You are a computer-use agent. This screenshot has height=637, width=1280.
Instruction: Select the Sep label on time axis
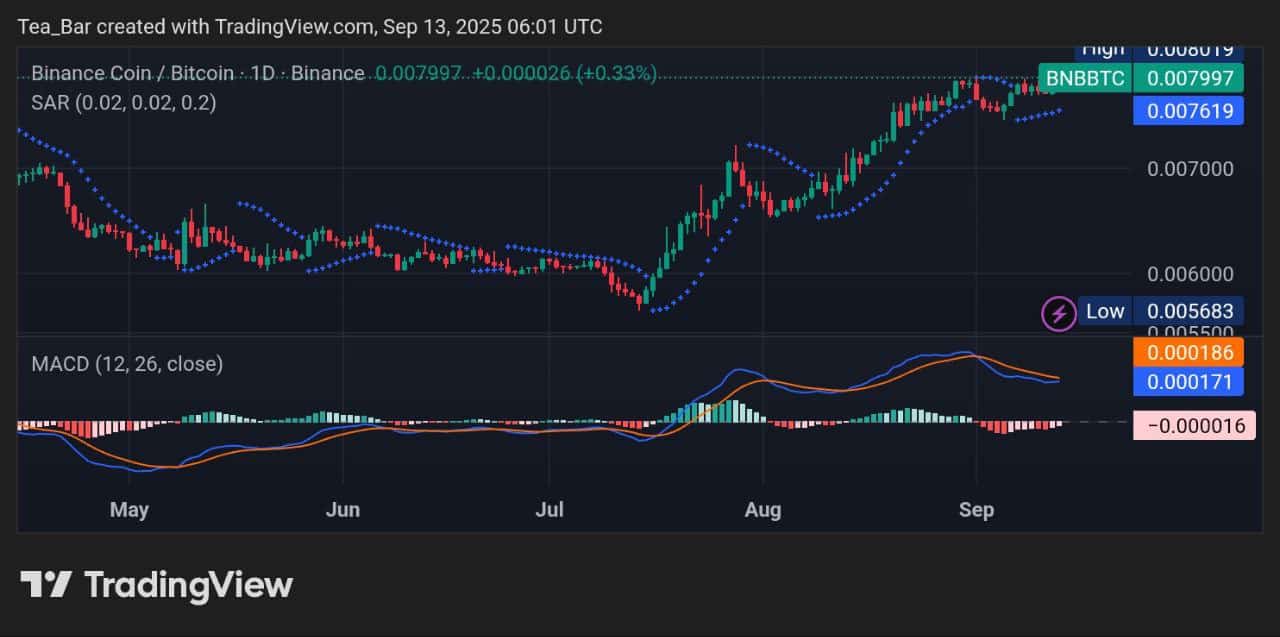[x=977, y=510]
